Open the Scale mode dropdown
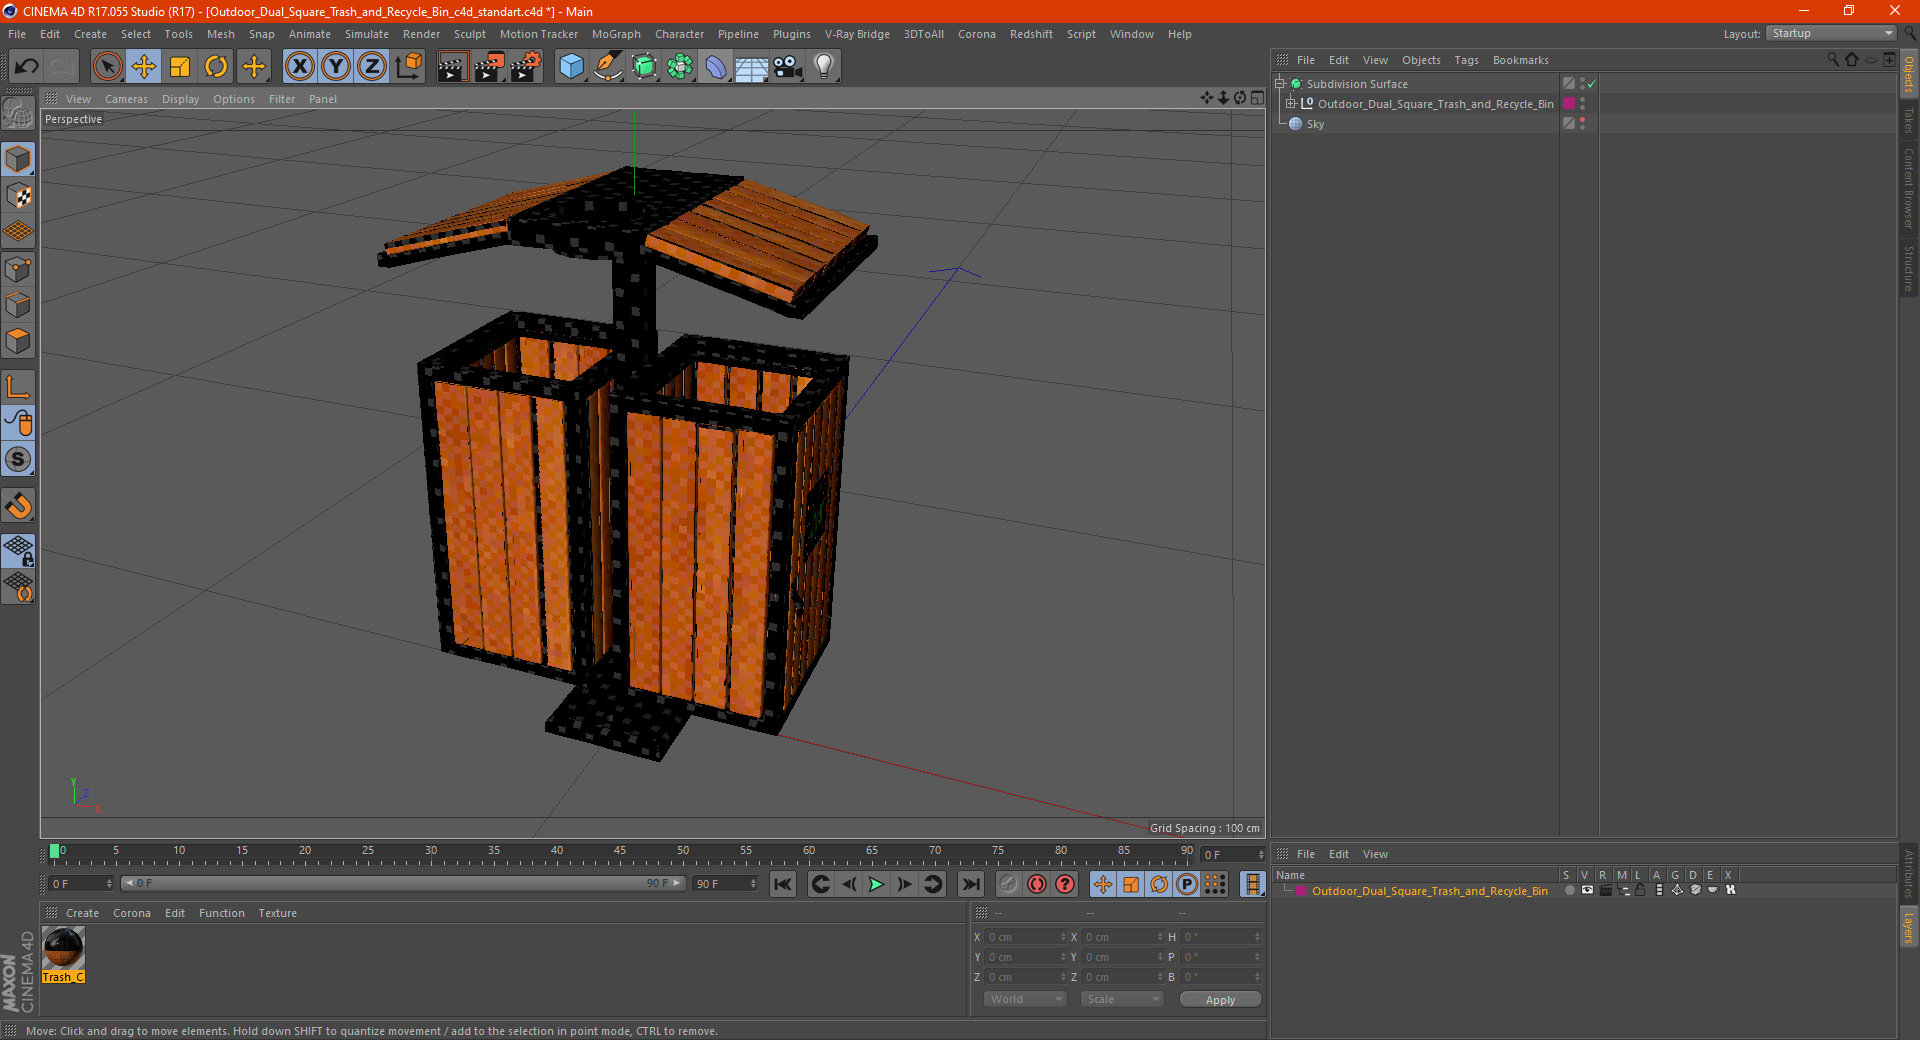1920x1040 pixels. 1122,999
